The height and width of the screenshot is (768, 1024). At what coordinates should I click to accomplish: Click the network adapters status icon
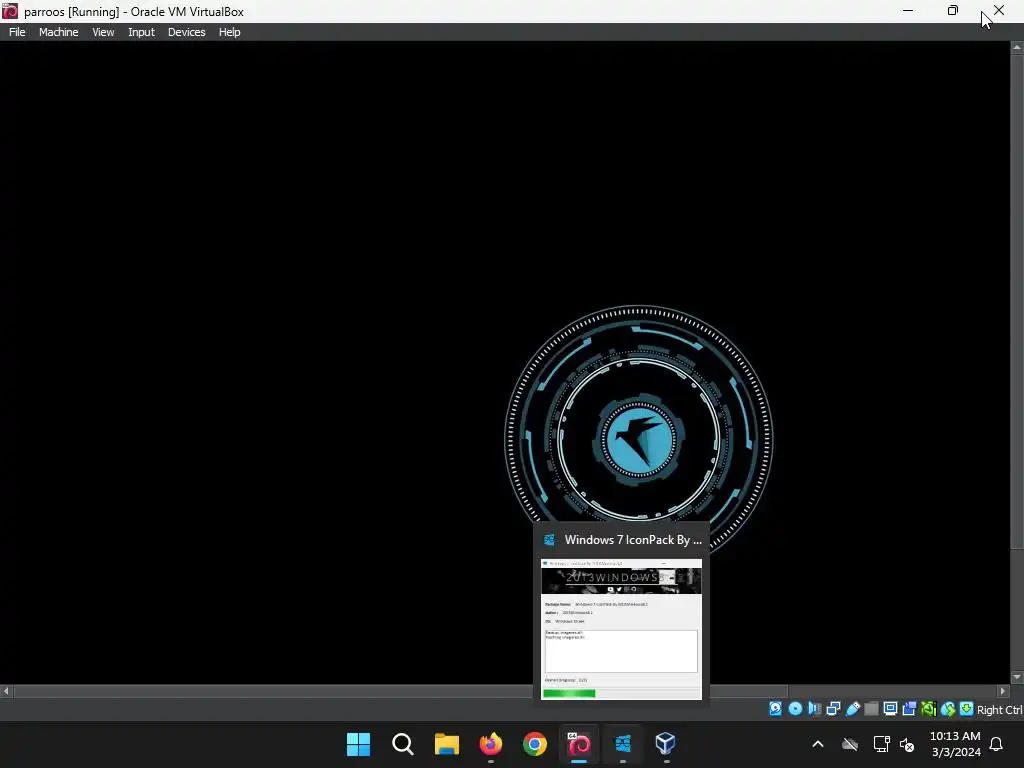tap(833, 709)
